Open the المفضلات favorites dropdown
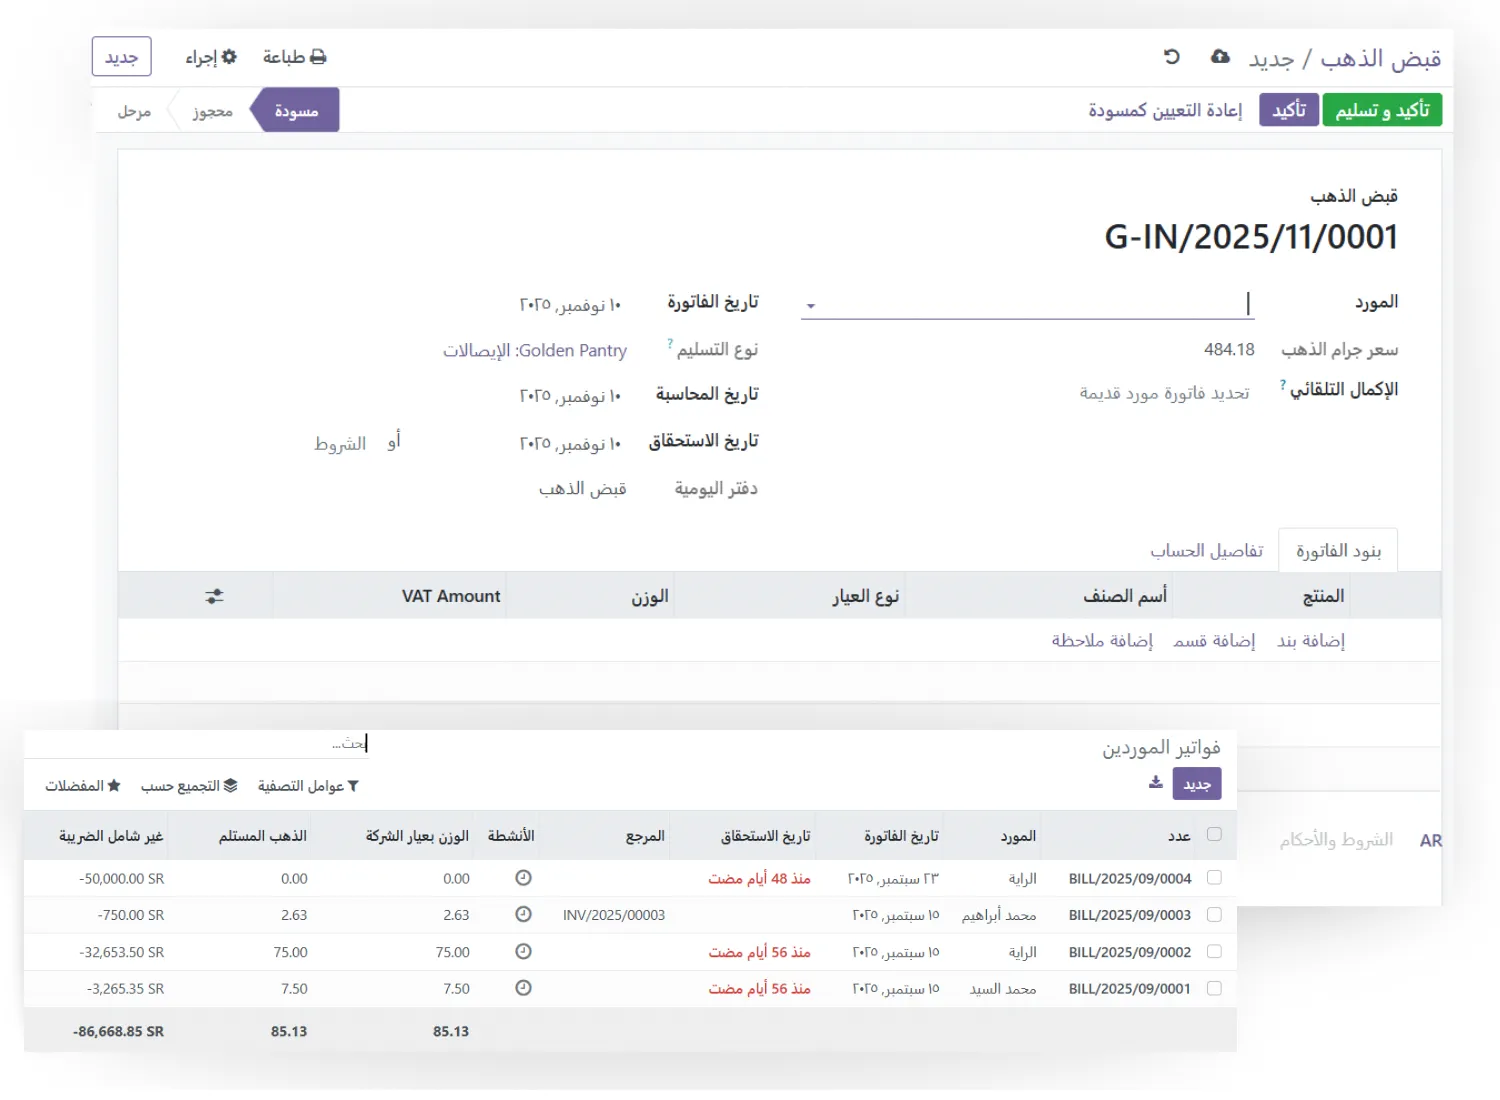Image resolution: width=1500 pixels, height=1100 pixels. pos(82,786)
